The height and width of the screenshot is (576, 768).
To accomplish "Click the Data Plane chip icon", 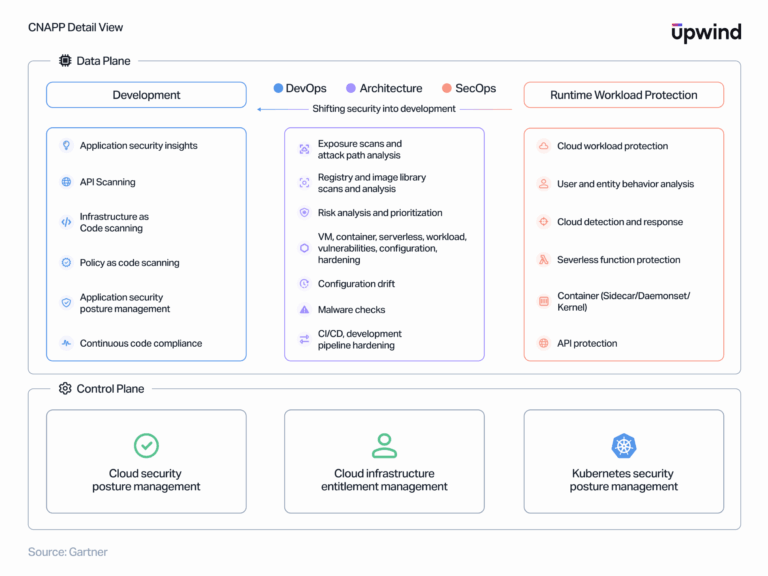I will click(x=65, y=61).
